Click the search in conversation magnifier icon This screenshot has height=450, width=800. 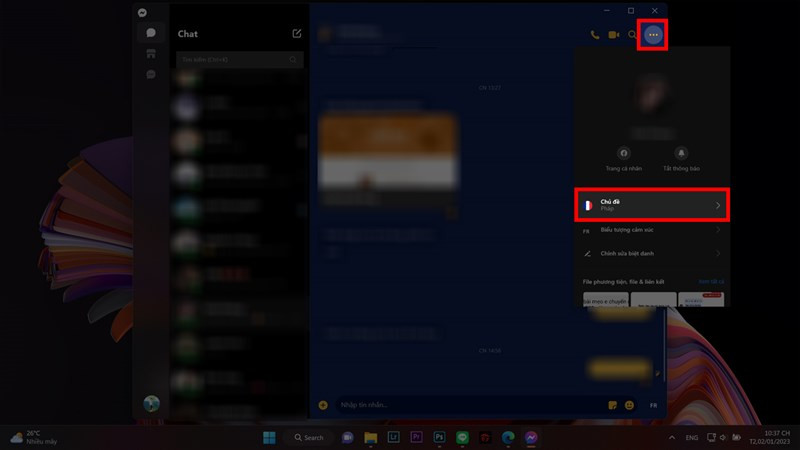pos(632,35)
